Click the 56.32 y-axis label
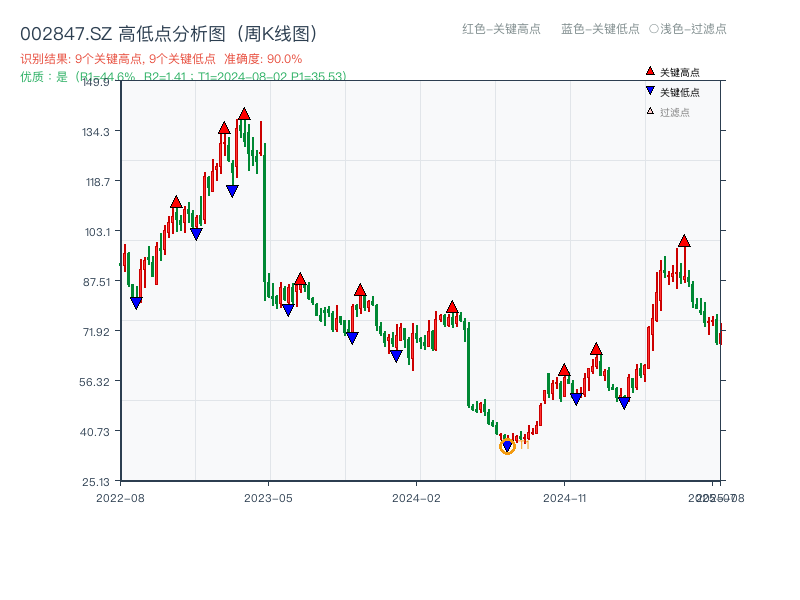 click(x=94, y=382)
